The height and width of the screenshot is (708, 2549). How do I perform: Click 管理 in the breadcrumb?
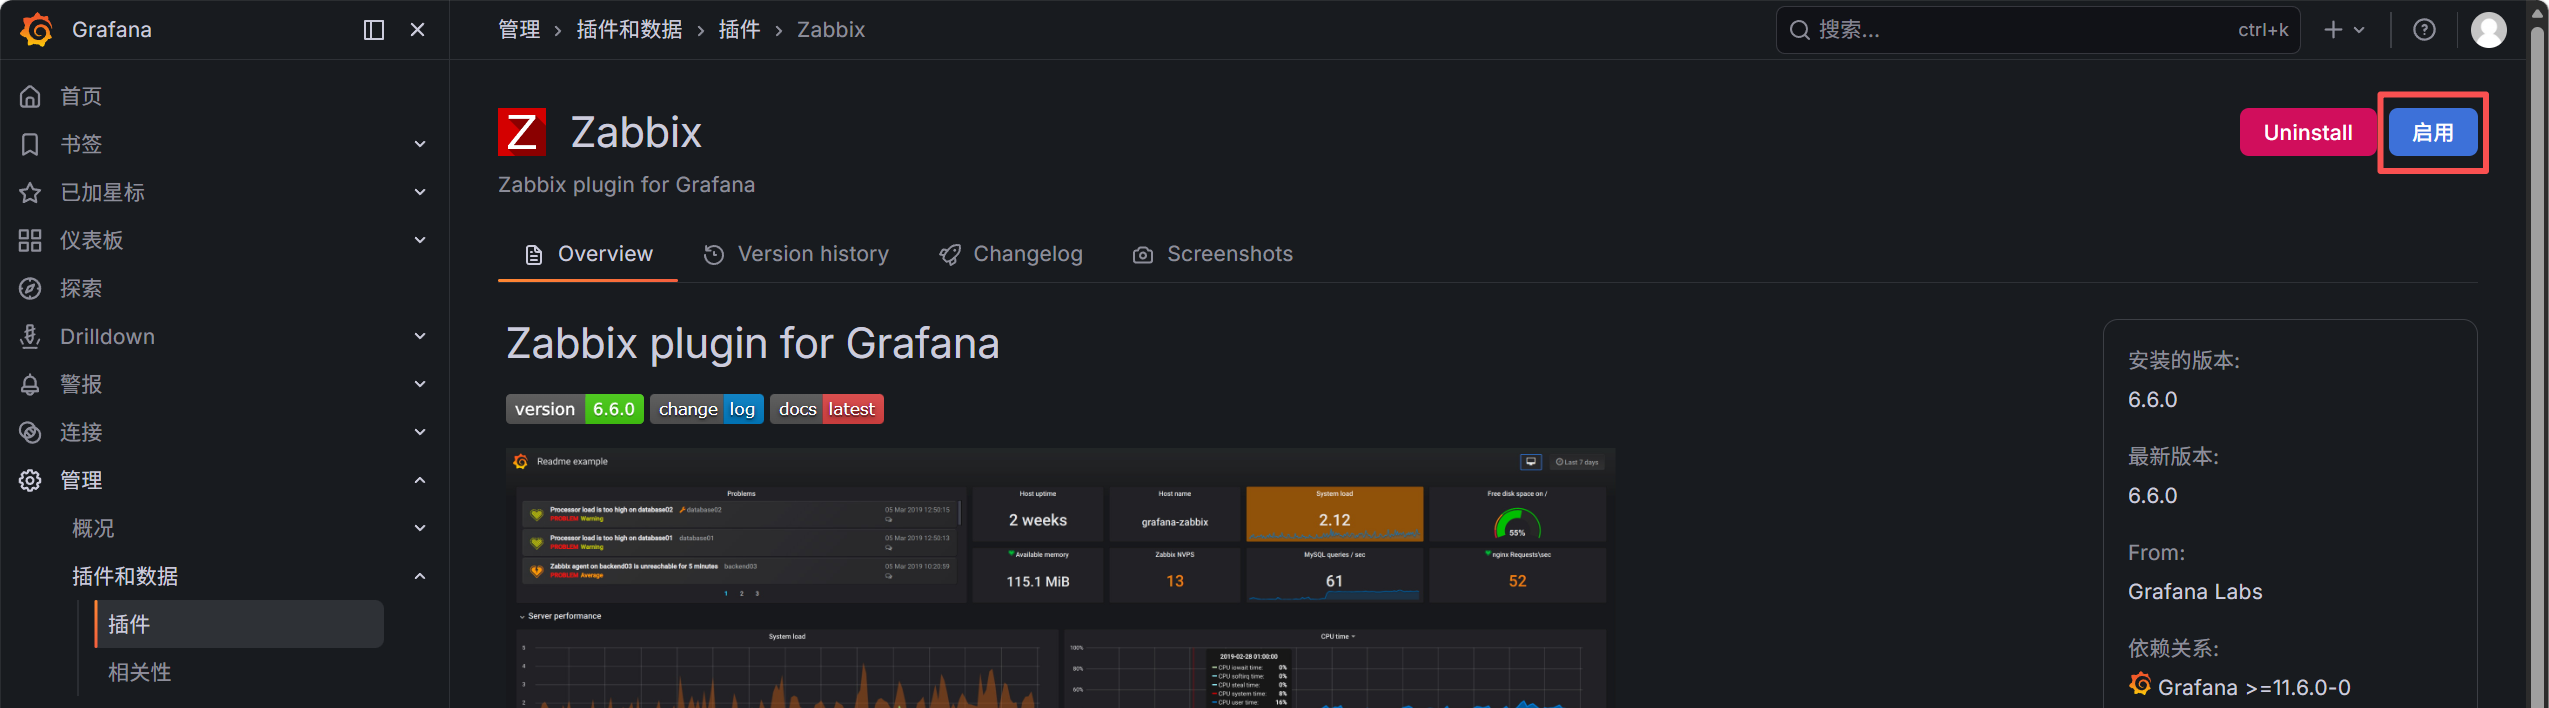coord(519,30)
